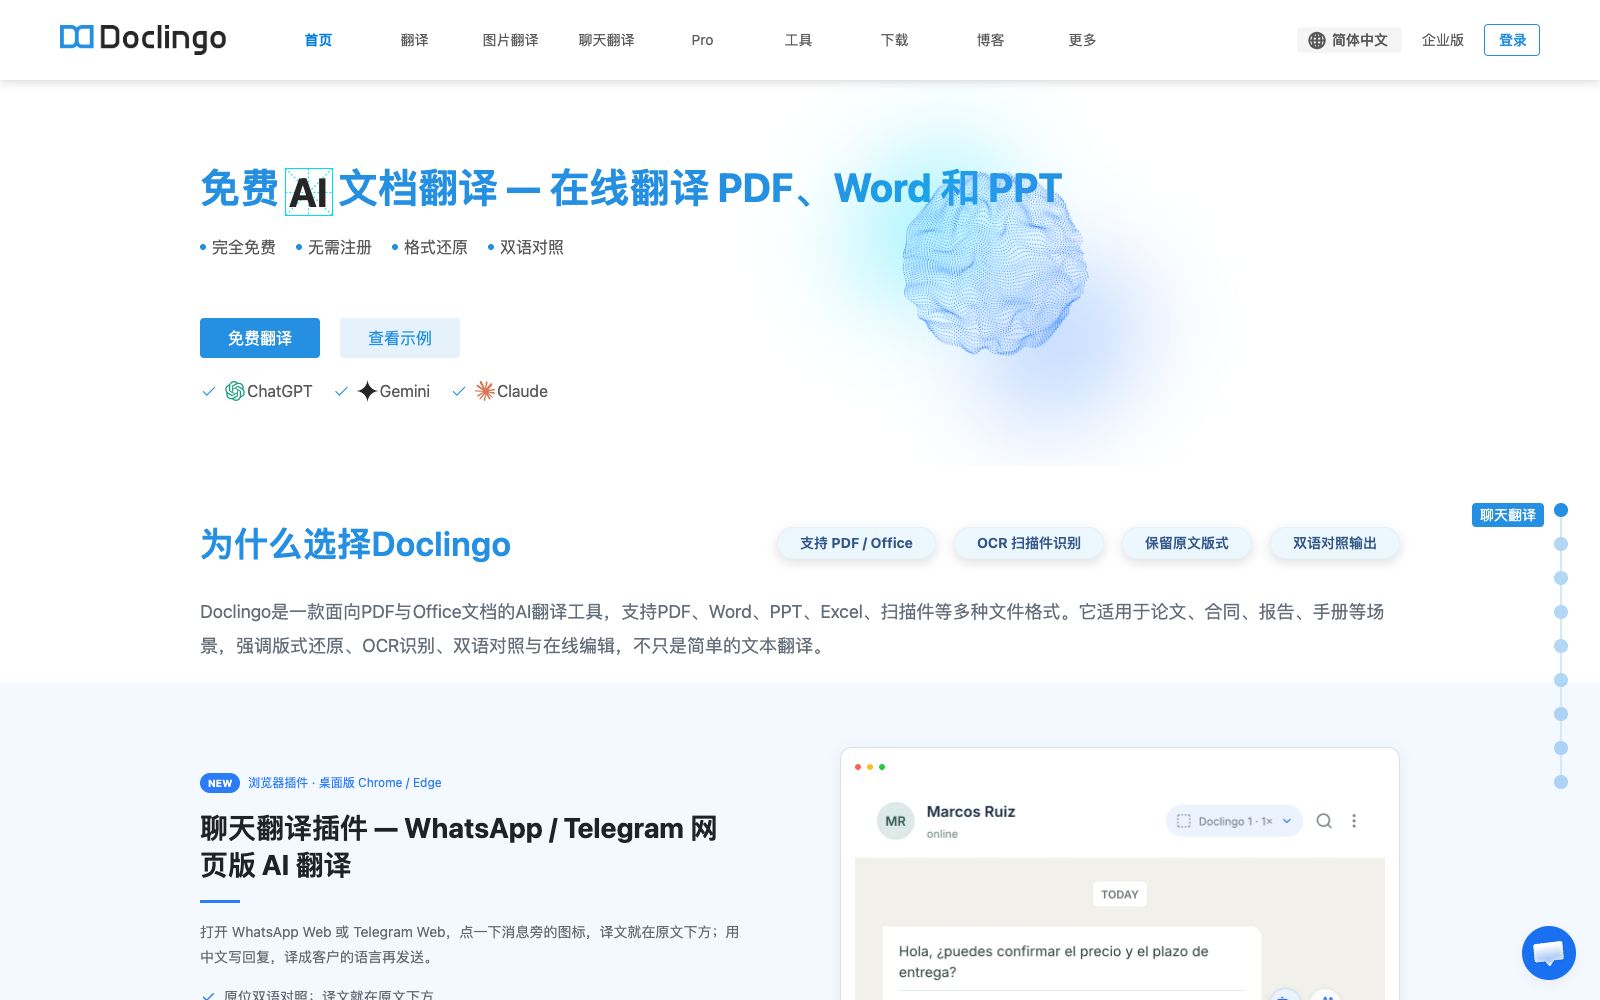This screenshot has width=1600, height=1000.
Task: Click the 聊天翻译 side label
Action: pyautogui.click(x=1508, y=515)
